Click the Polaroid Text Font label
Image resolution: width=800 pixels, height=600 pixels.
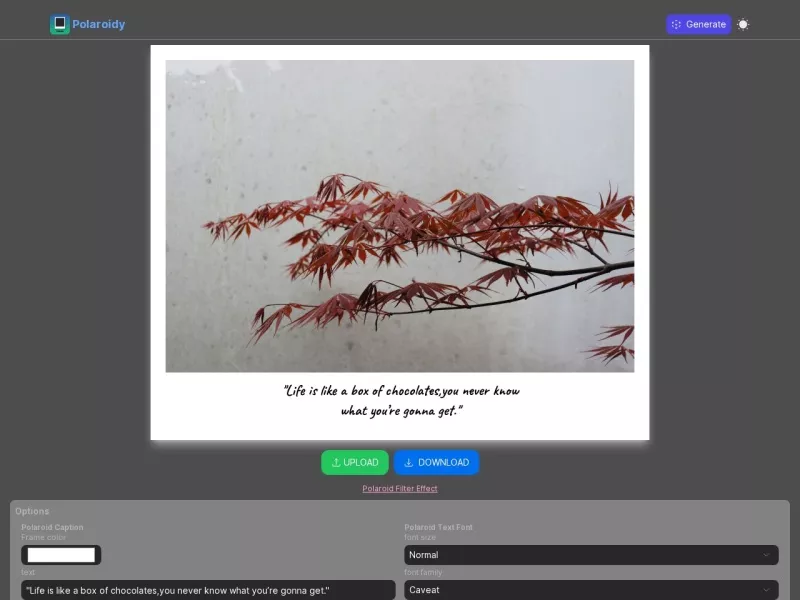(438, 527)
